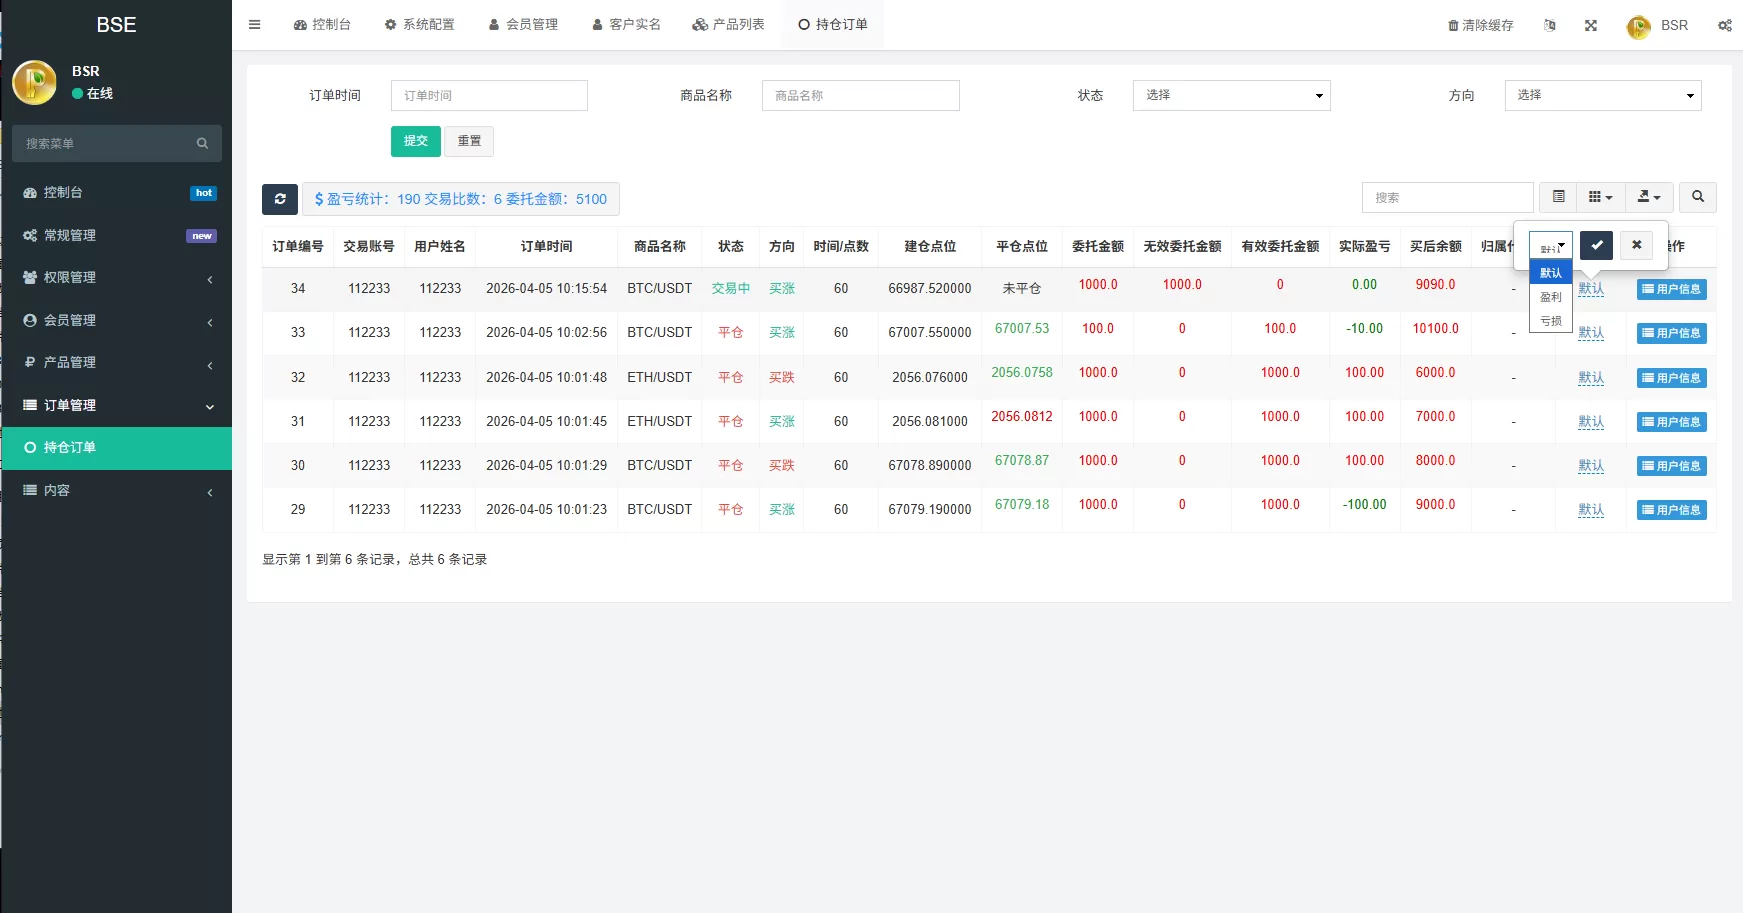Screen dimensions: 1743x913
Task: Click the 重置 reset button
Action: coord(469,141)
